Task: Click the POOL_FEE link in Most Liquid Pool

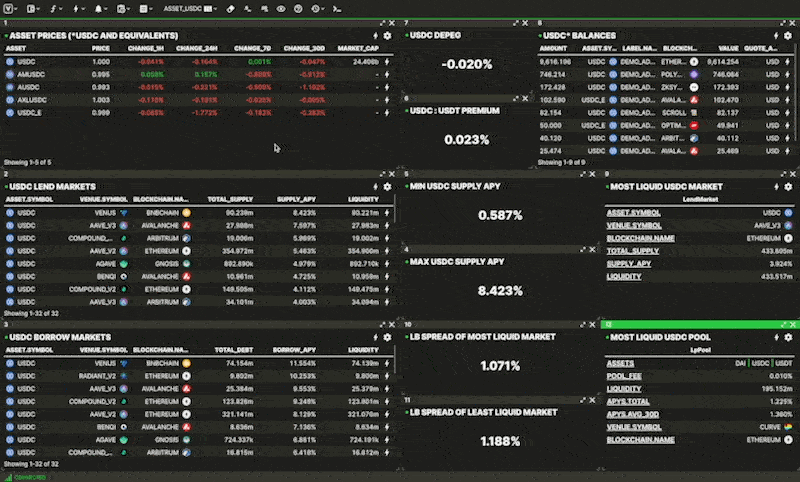Action: tap(624, 376)
